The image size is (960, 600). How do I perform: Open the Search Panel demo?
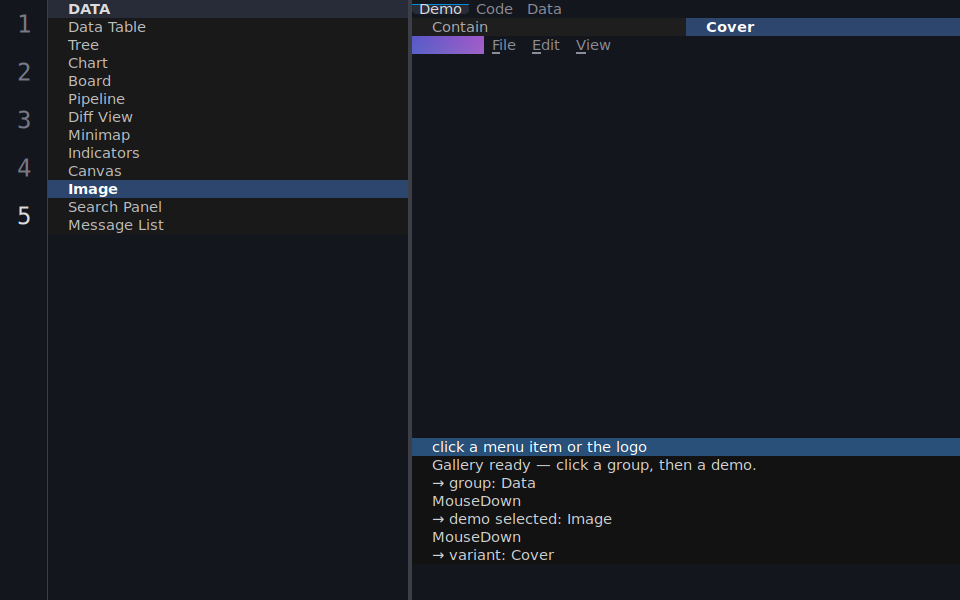228,207
